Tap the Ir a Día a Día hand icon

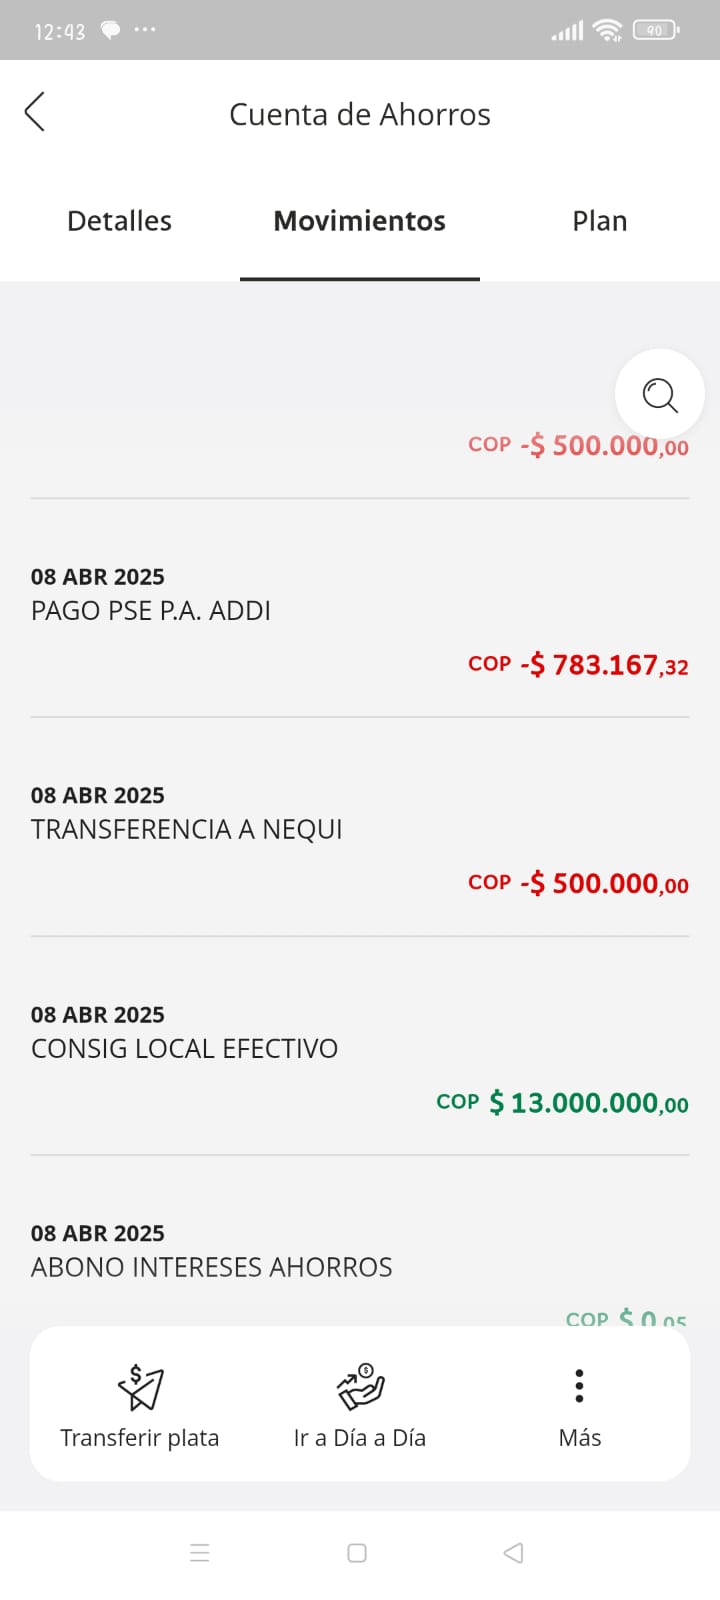(x=360, y=1386)
